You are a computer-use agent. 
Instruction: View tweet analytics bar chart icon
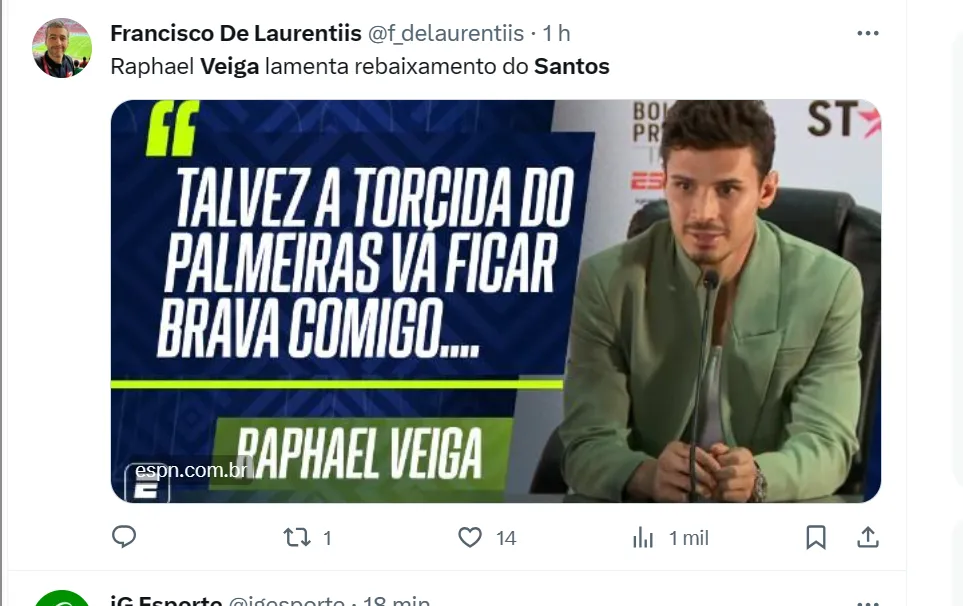(x=643, y=538)
